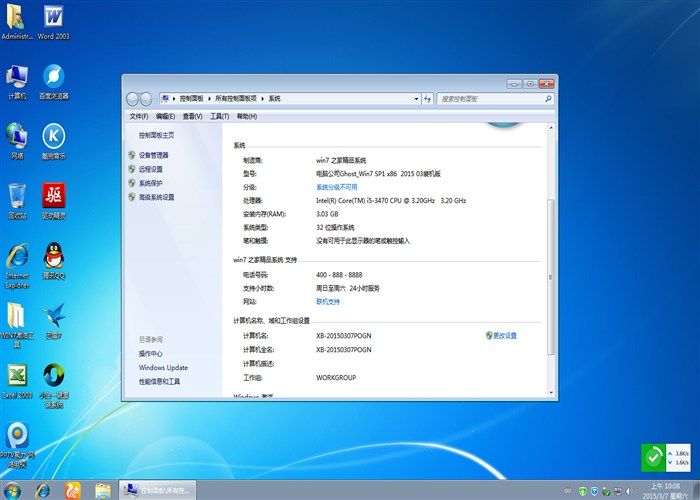
Task: Expand the arrow after 控制面板 in breadcrumb
Action: point(210,99)
